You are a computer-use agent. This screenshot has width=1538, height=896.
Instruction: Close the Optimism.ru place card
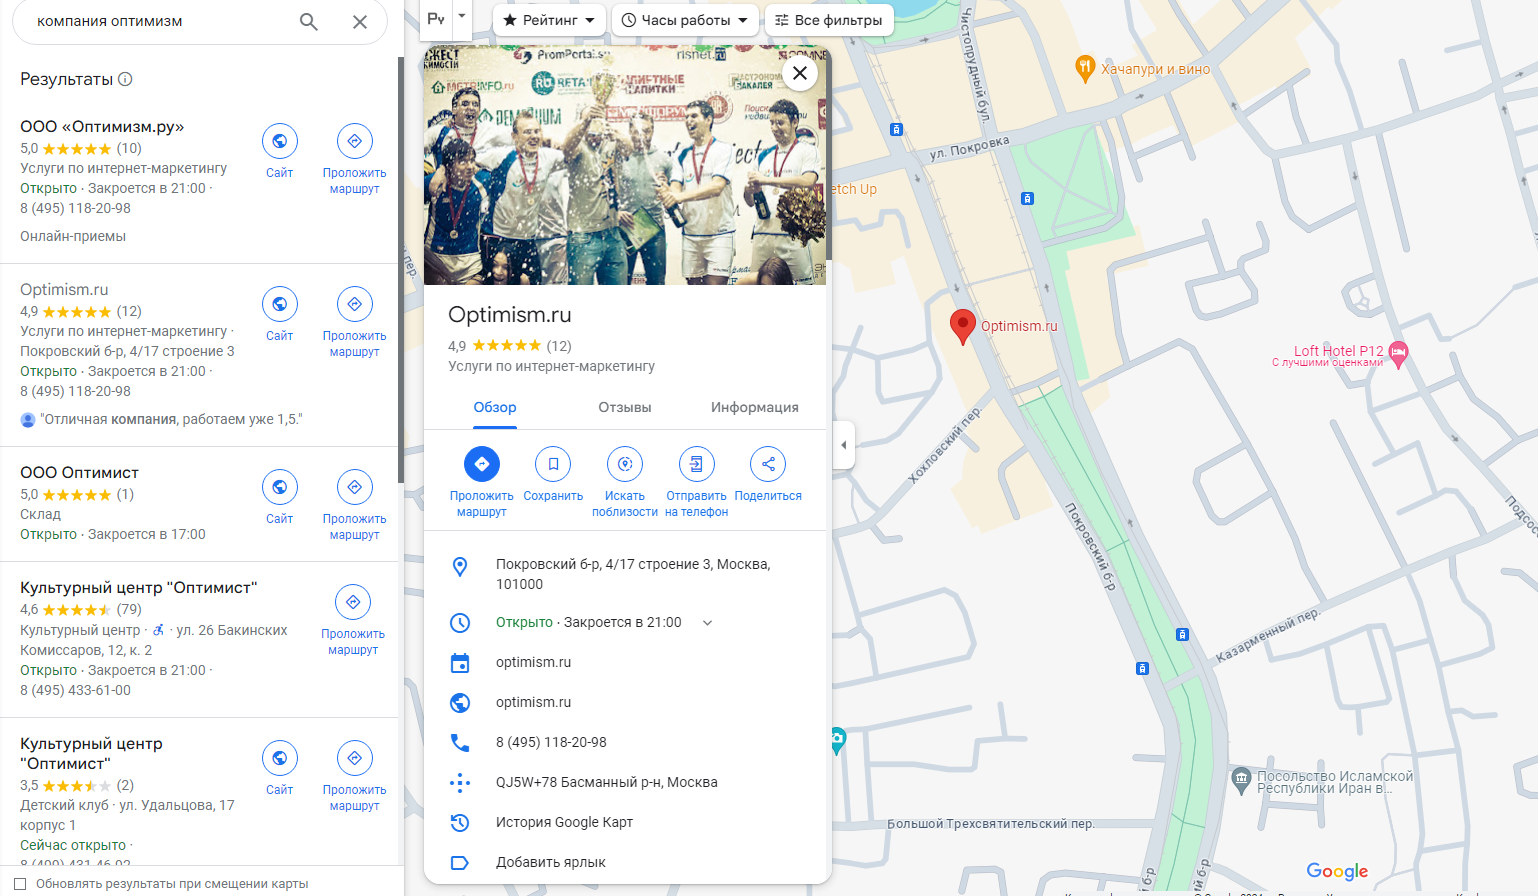800,73
